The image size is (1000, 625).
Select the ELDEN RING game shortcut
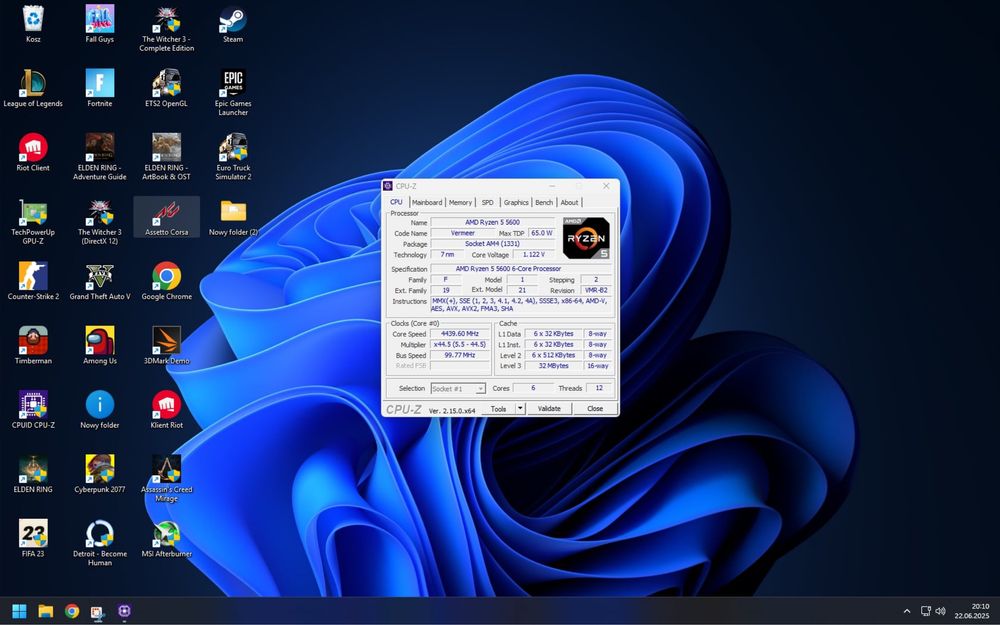point(33,474)
